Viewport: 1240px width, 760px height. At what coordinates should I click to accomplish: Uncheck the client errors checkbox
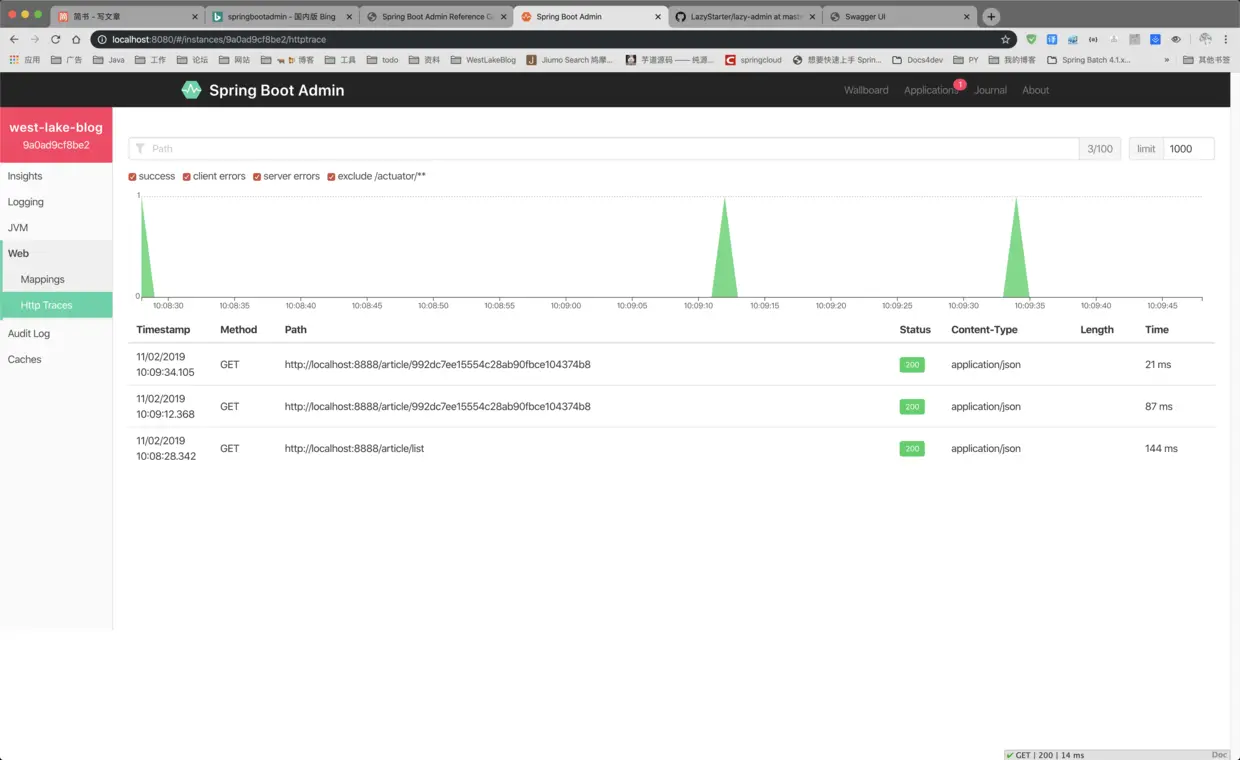point(187,177)
